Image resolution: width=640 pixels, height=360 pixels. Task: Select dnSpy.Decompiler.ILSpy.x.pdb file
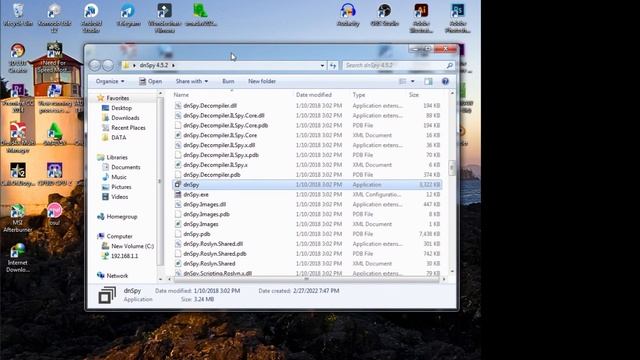pyautogui.click(x=221, y=155)
